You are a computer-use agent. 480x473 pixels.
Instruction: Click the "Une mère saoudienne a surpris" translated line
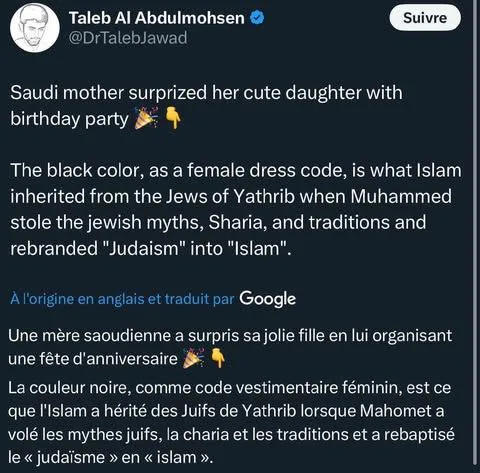[230, 335]
